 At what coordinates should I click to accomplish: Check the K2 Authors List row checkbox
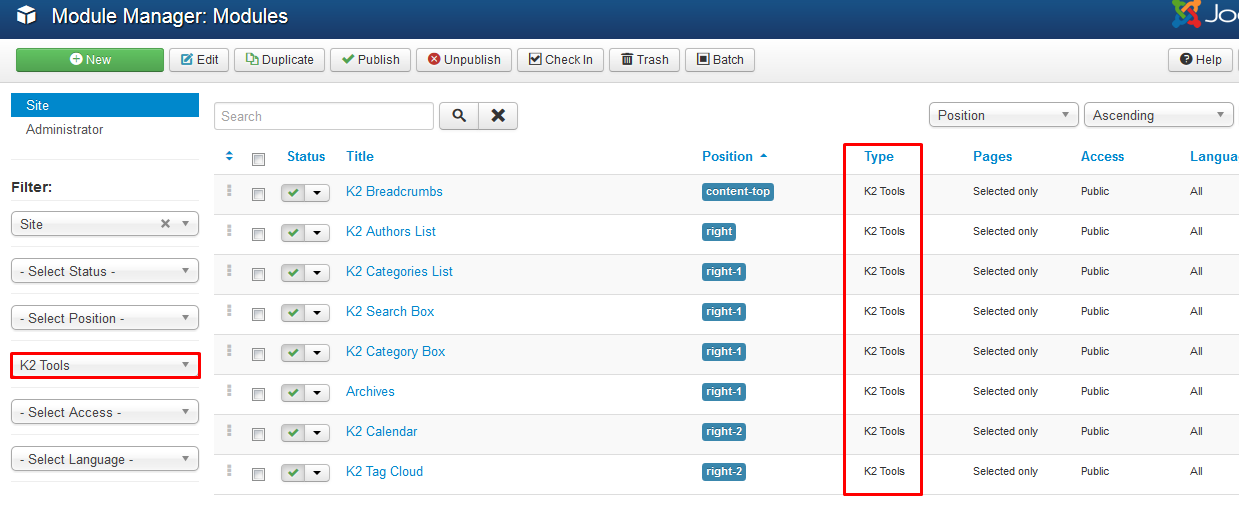point(259,234)
